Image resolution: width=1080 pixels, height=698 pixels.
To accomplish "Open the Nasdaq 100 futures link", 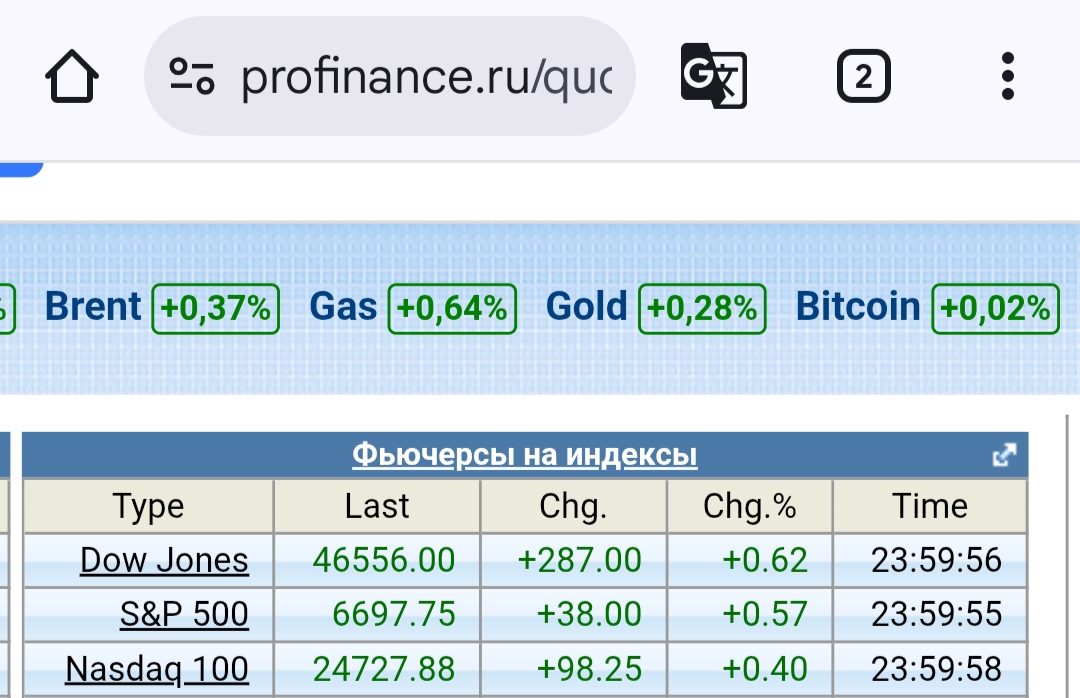I will [157, 668].
